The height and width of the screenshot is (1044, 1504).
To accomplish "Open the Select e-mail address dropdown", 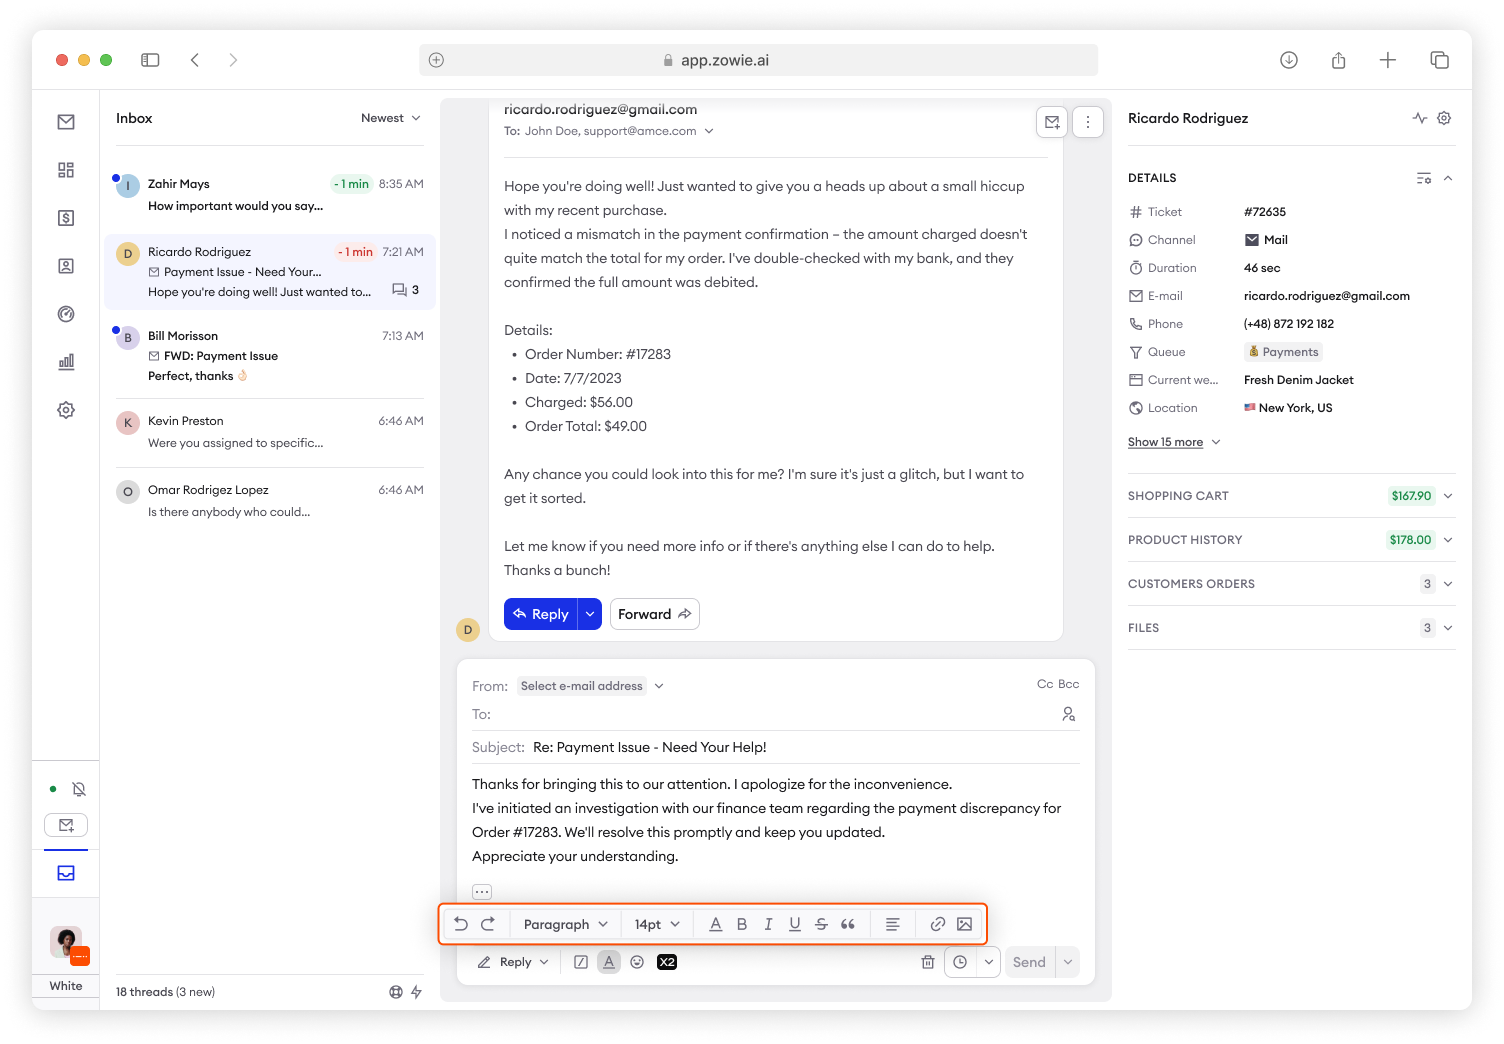I will (591, 686).
